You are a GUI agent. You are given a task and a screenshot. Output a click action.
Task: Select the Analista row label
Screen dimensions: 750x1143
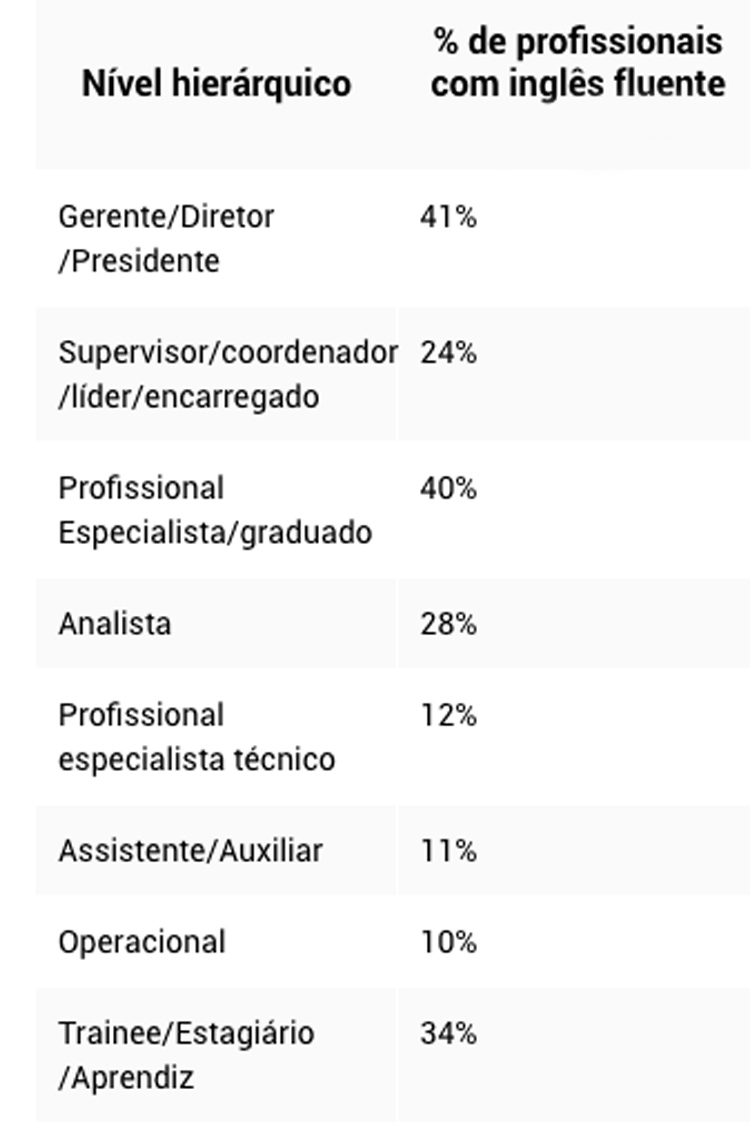[114, 624]
